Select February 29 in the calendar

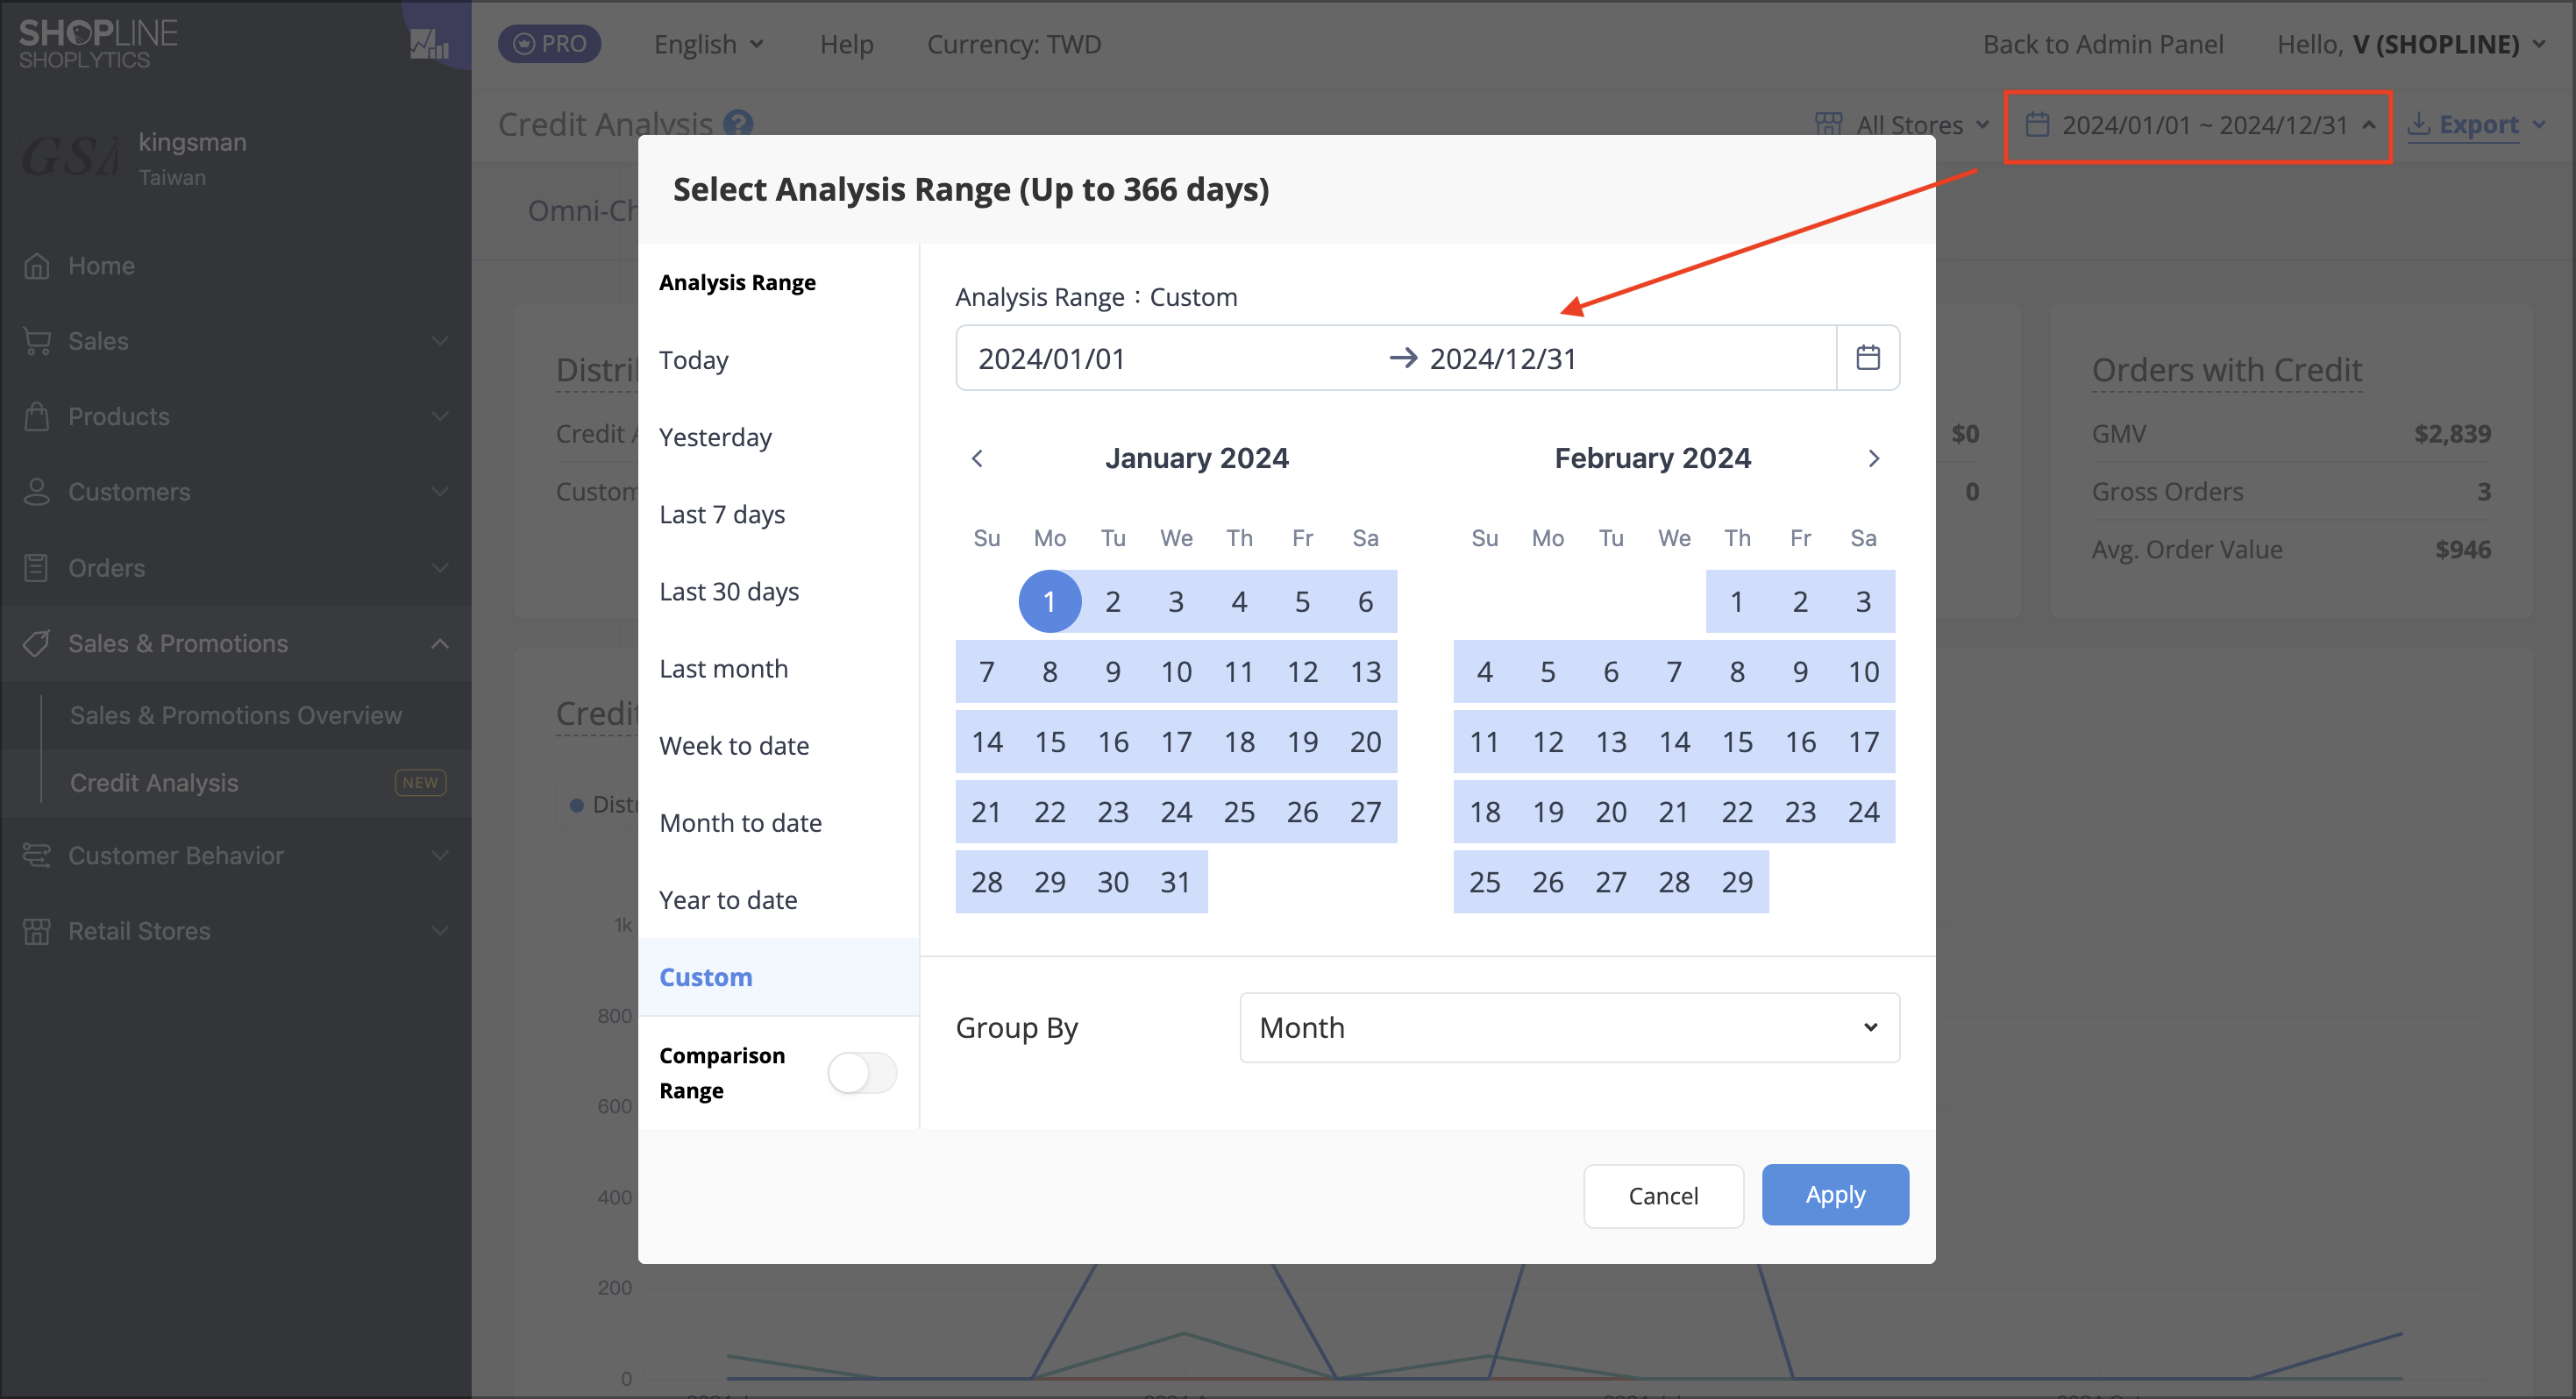pos(1737,881)
